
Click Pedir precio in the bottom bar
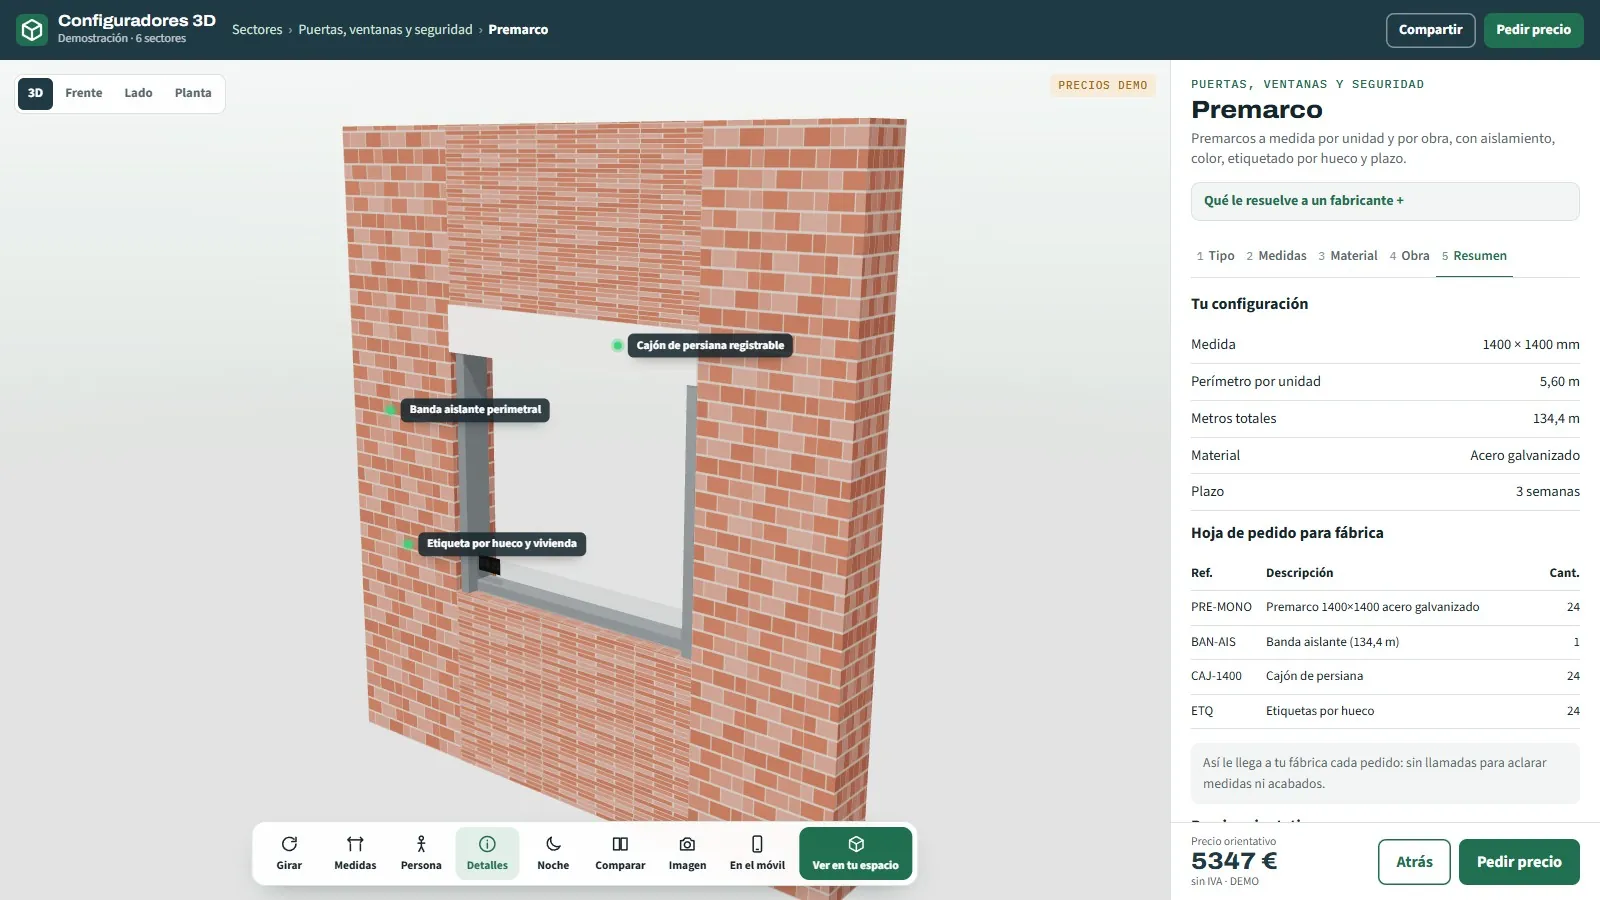click(1519, 862)
